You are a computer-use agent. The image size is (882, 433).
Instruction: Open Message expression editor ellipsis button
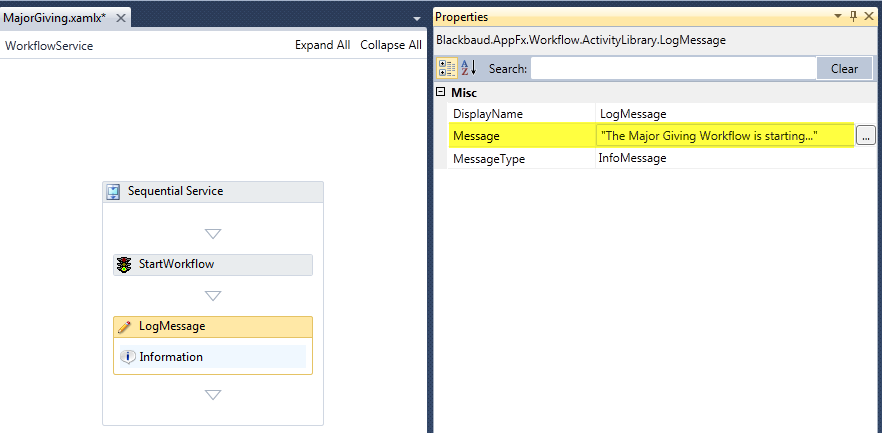pos(866,136)
